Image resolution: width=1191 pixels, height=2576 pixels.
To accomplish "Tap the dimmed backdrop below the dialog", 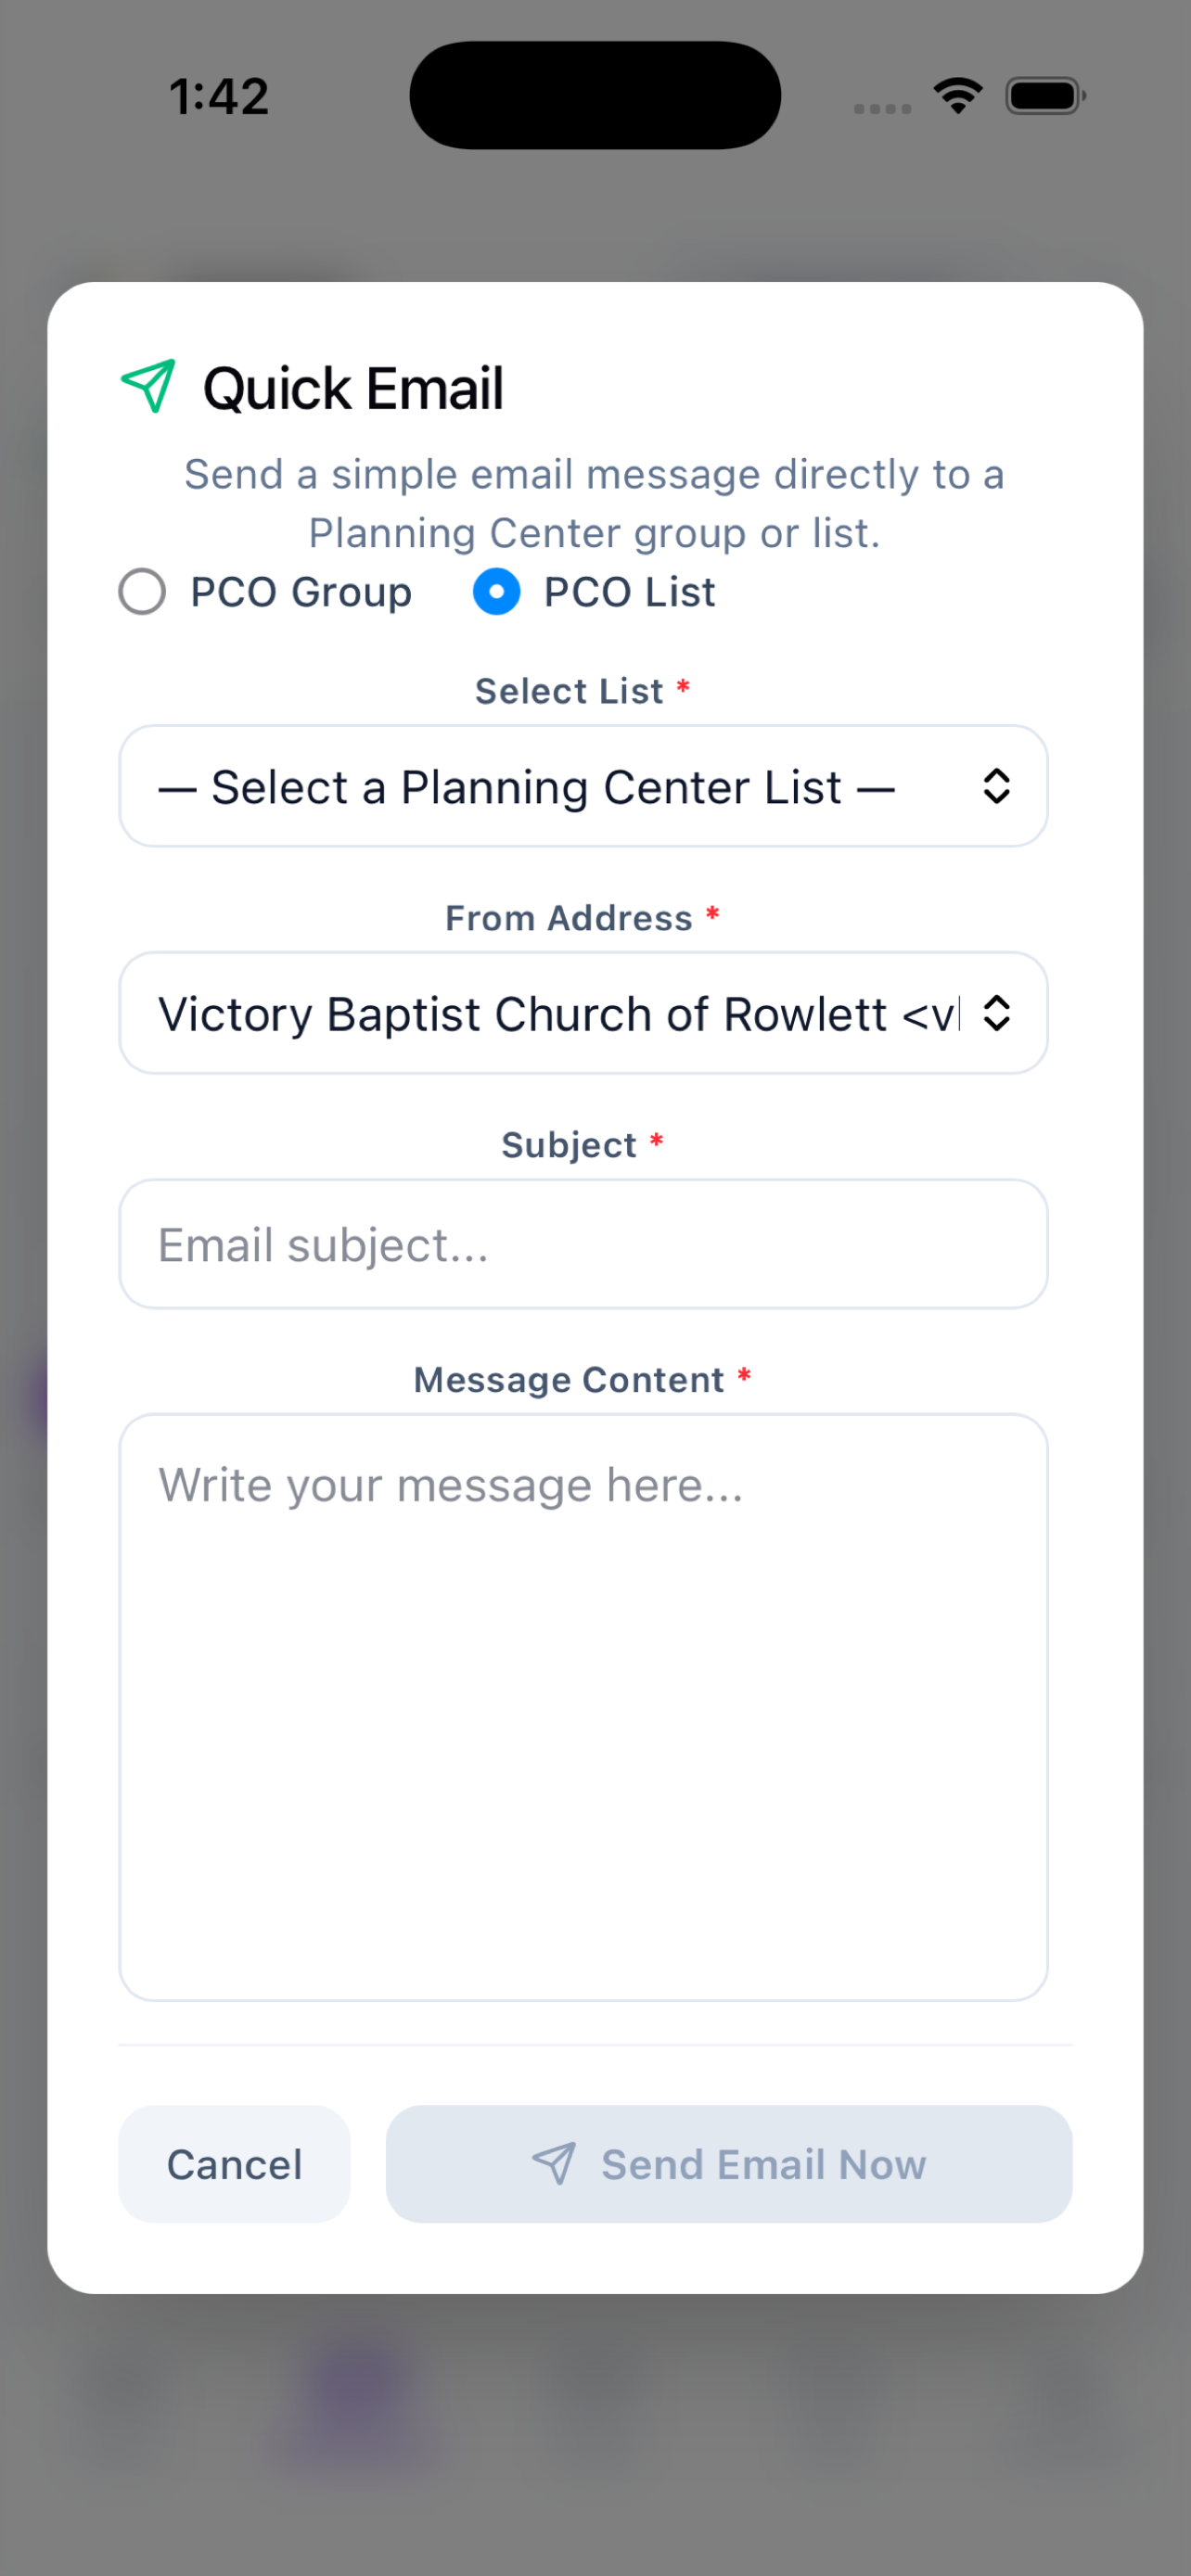I will 595,2440.
